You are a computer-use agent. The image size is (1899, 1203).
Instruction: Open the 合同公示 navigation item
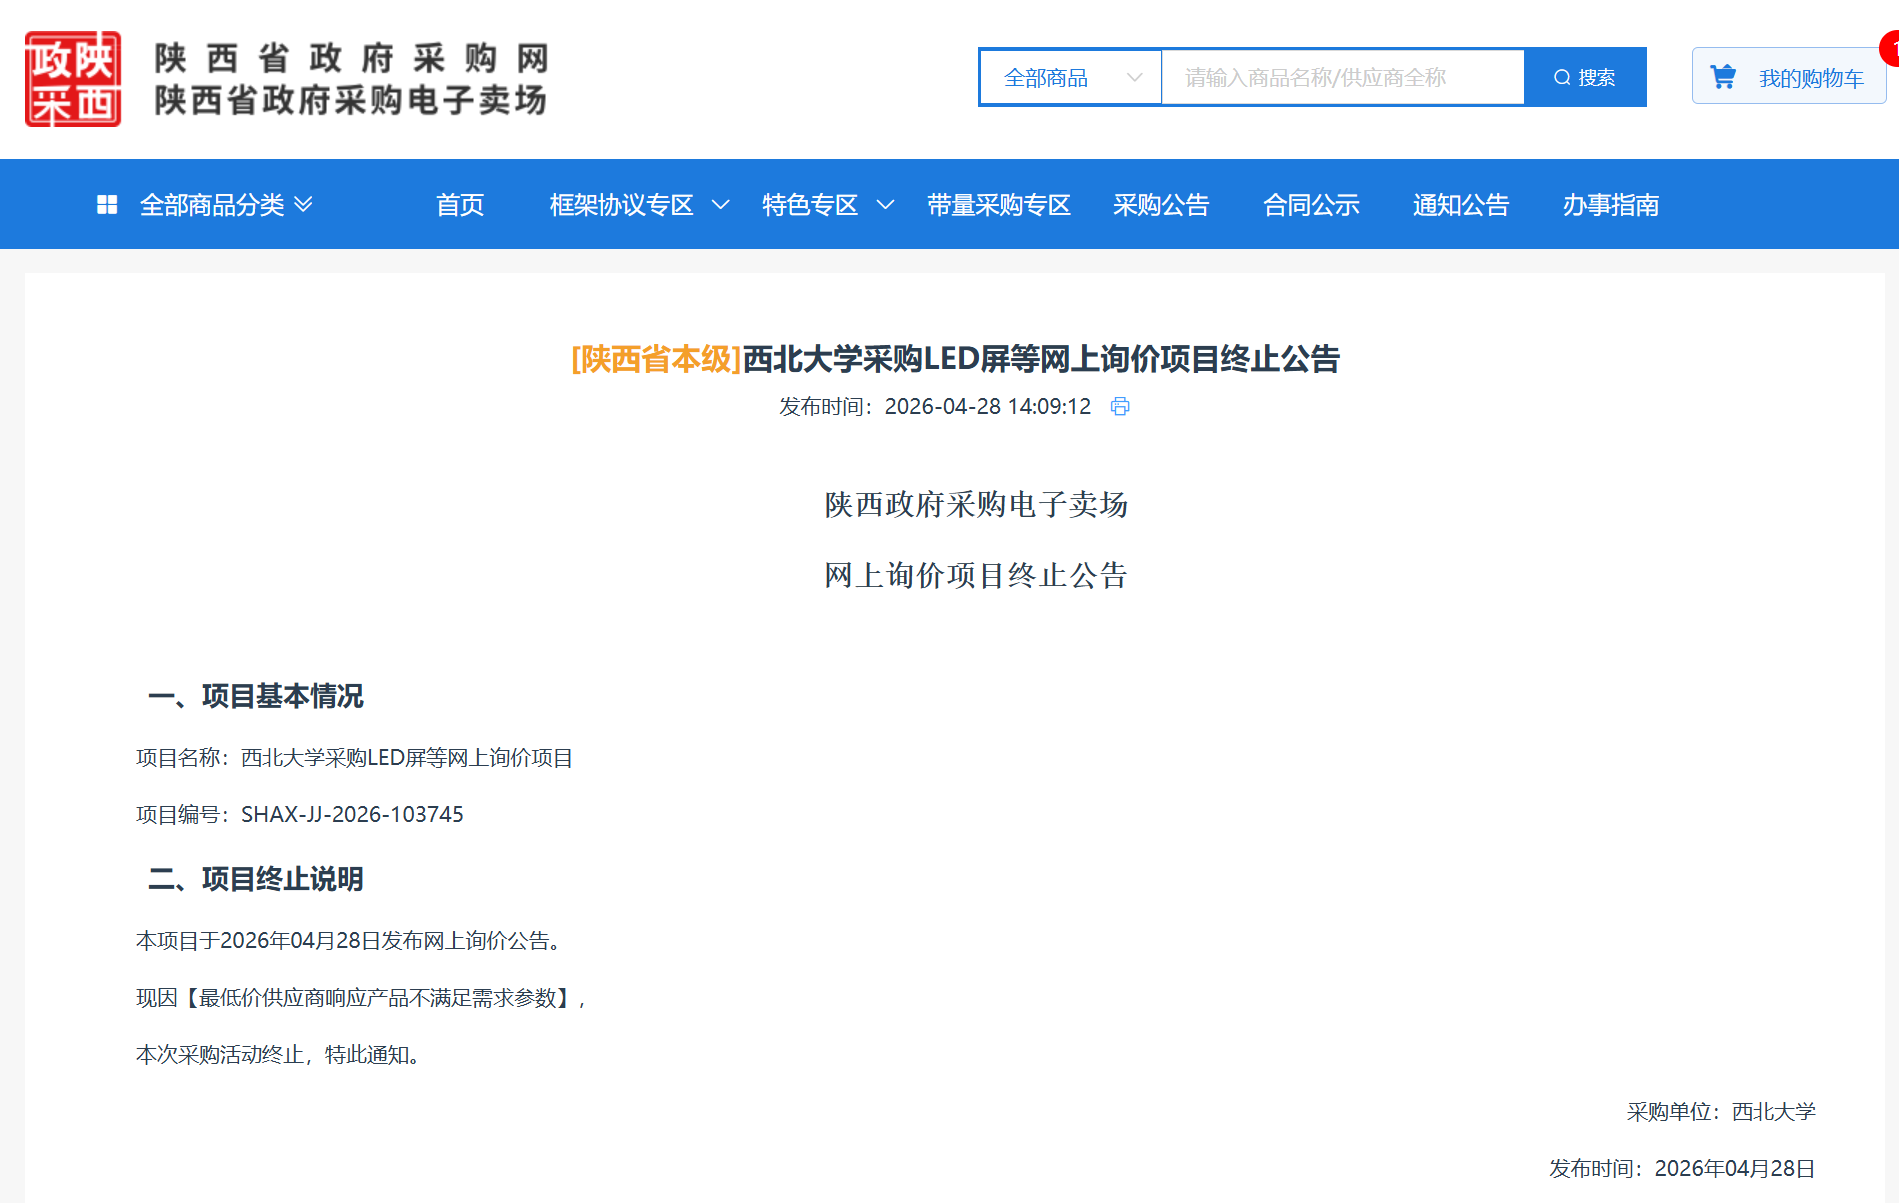pyautogui.click(x=1311, y=205)
